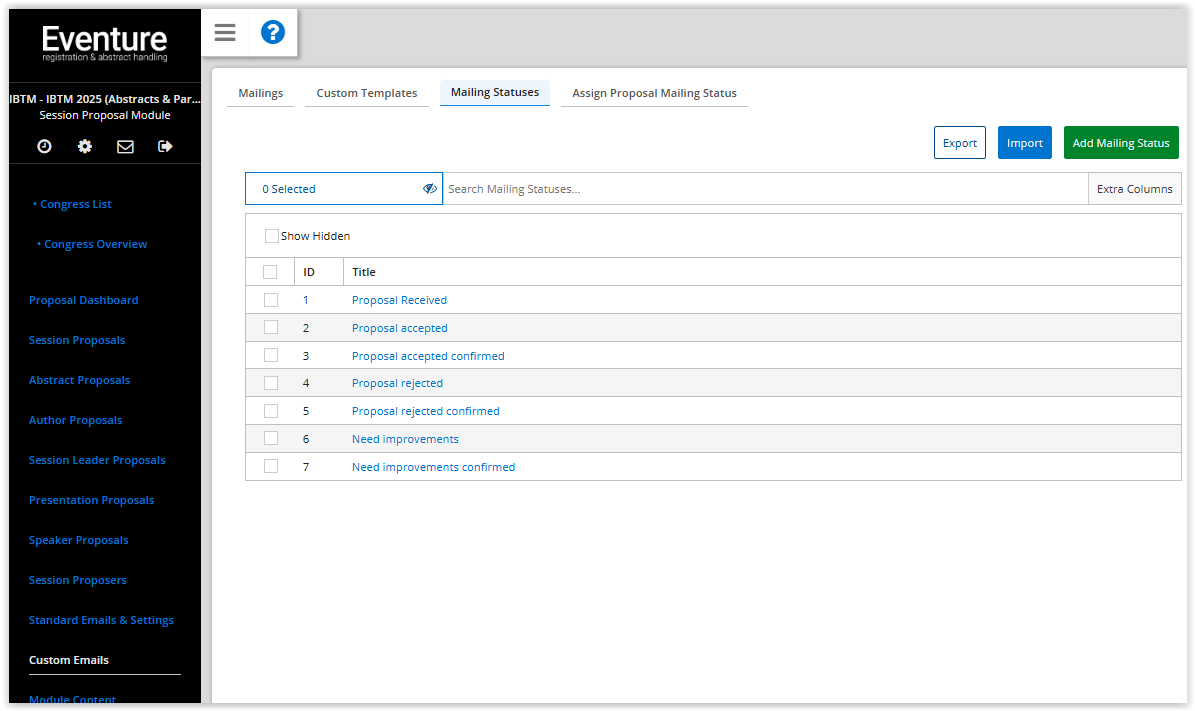The width and height of the screenshot is (1195, 711).
Task: Open the clock/history icon in the sidebar
Action: tap(43, 146)
